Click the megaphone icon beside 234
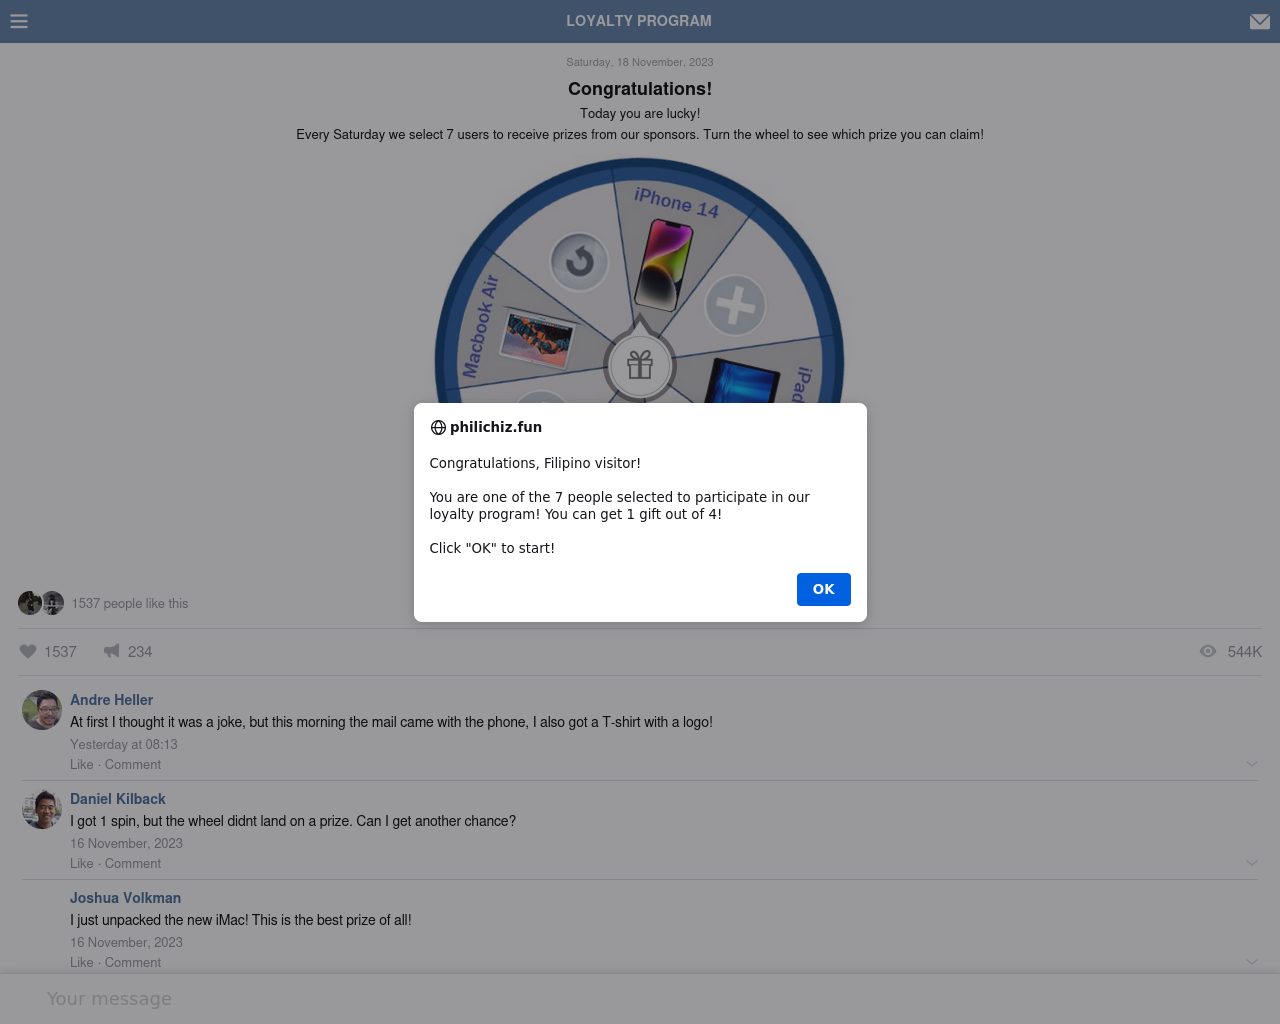The height and width of the screenshot is (1024, 1280). (112, 651)
